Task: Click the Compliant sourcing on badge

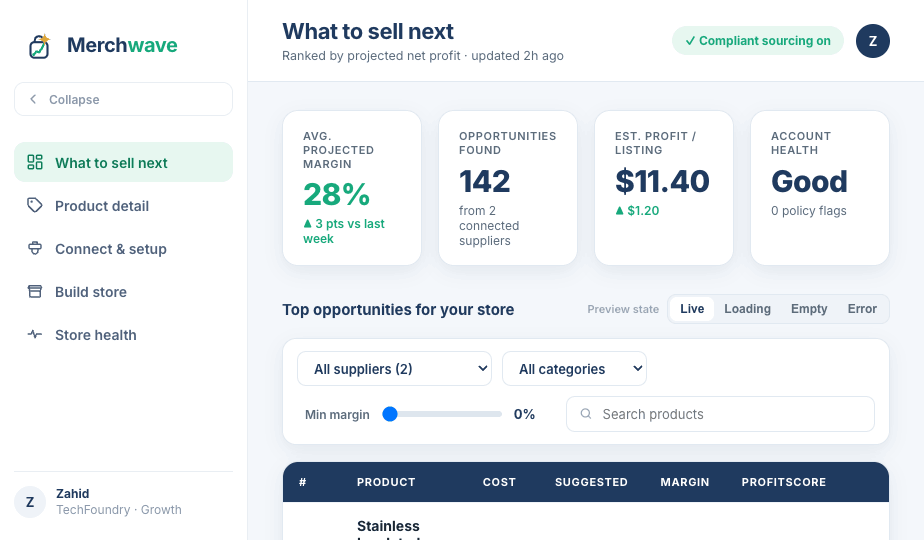Action: click(x=758, y=41)
